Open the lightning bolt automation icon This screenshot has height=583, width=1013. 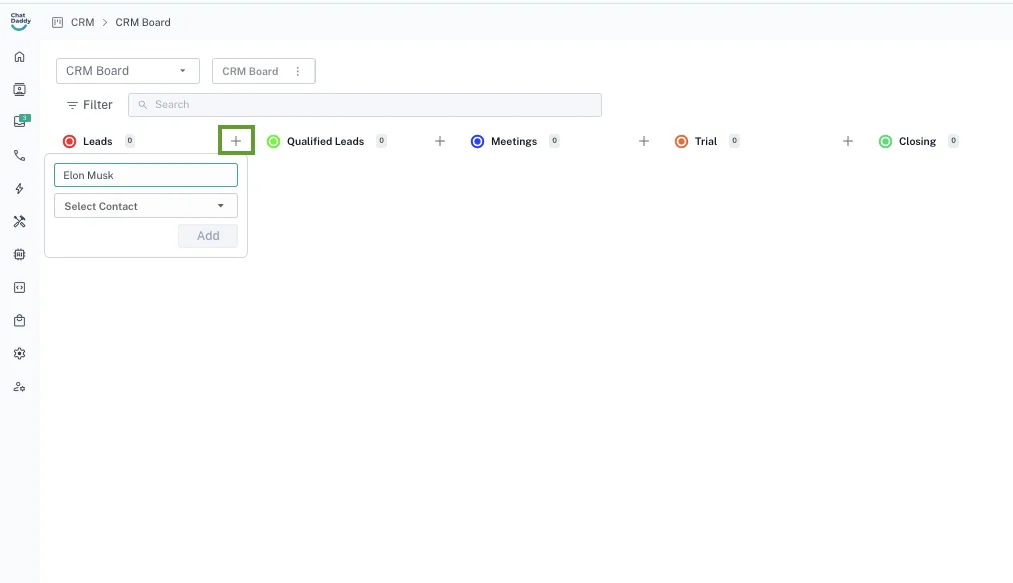pos(19,188)
